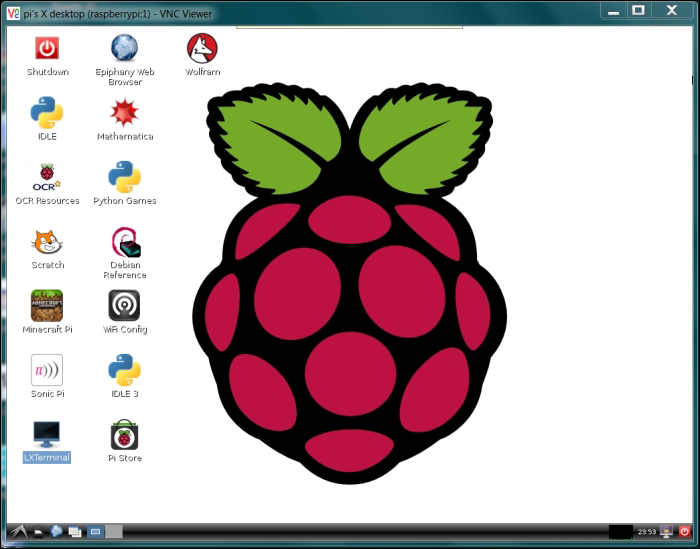Click the LXTerminal highlighted label
This screenshot has width=700, height=549.
point(47,458)
